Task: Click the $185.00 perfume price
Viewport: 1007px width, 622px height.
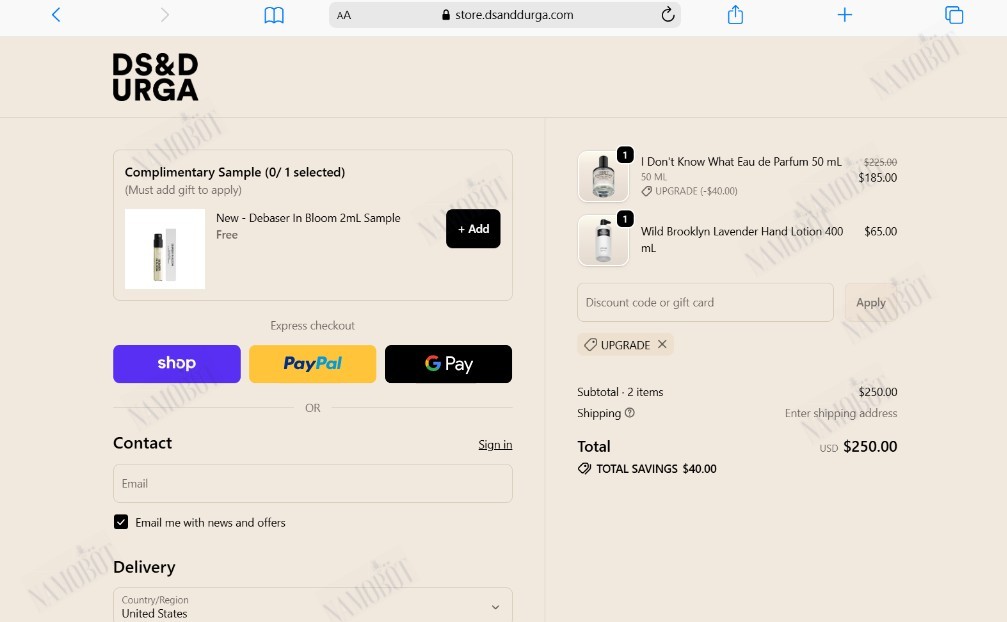Action: (877, 178)
